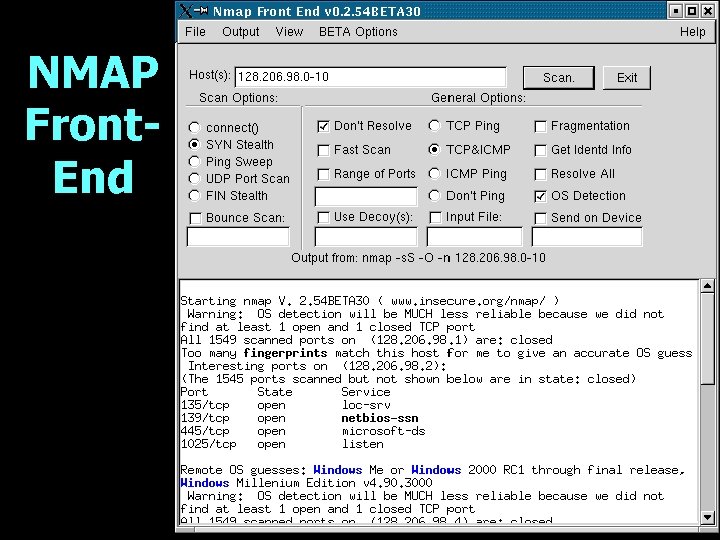
Task: Enable the Bounce Scan checkbox
Action: pyautogui.click(x=195, y=218)
